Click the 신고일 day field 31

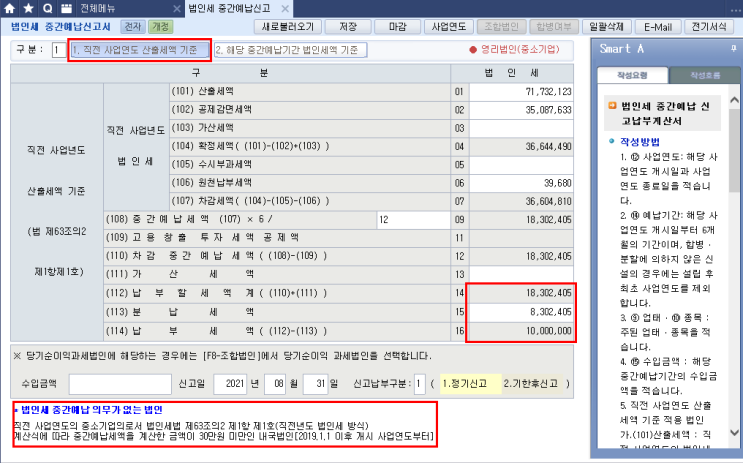point(315,384)
